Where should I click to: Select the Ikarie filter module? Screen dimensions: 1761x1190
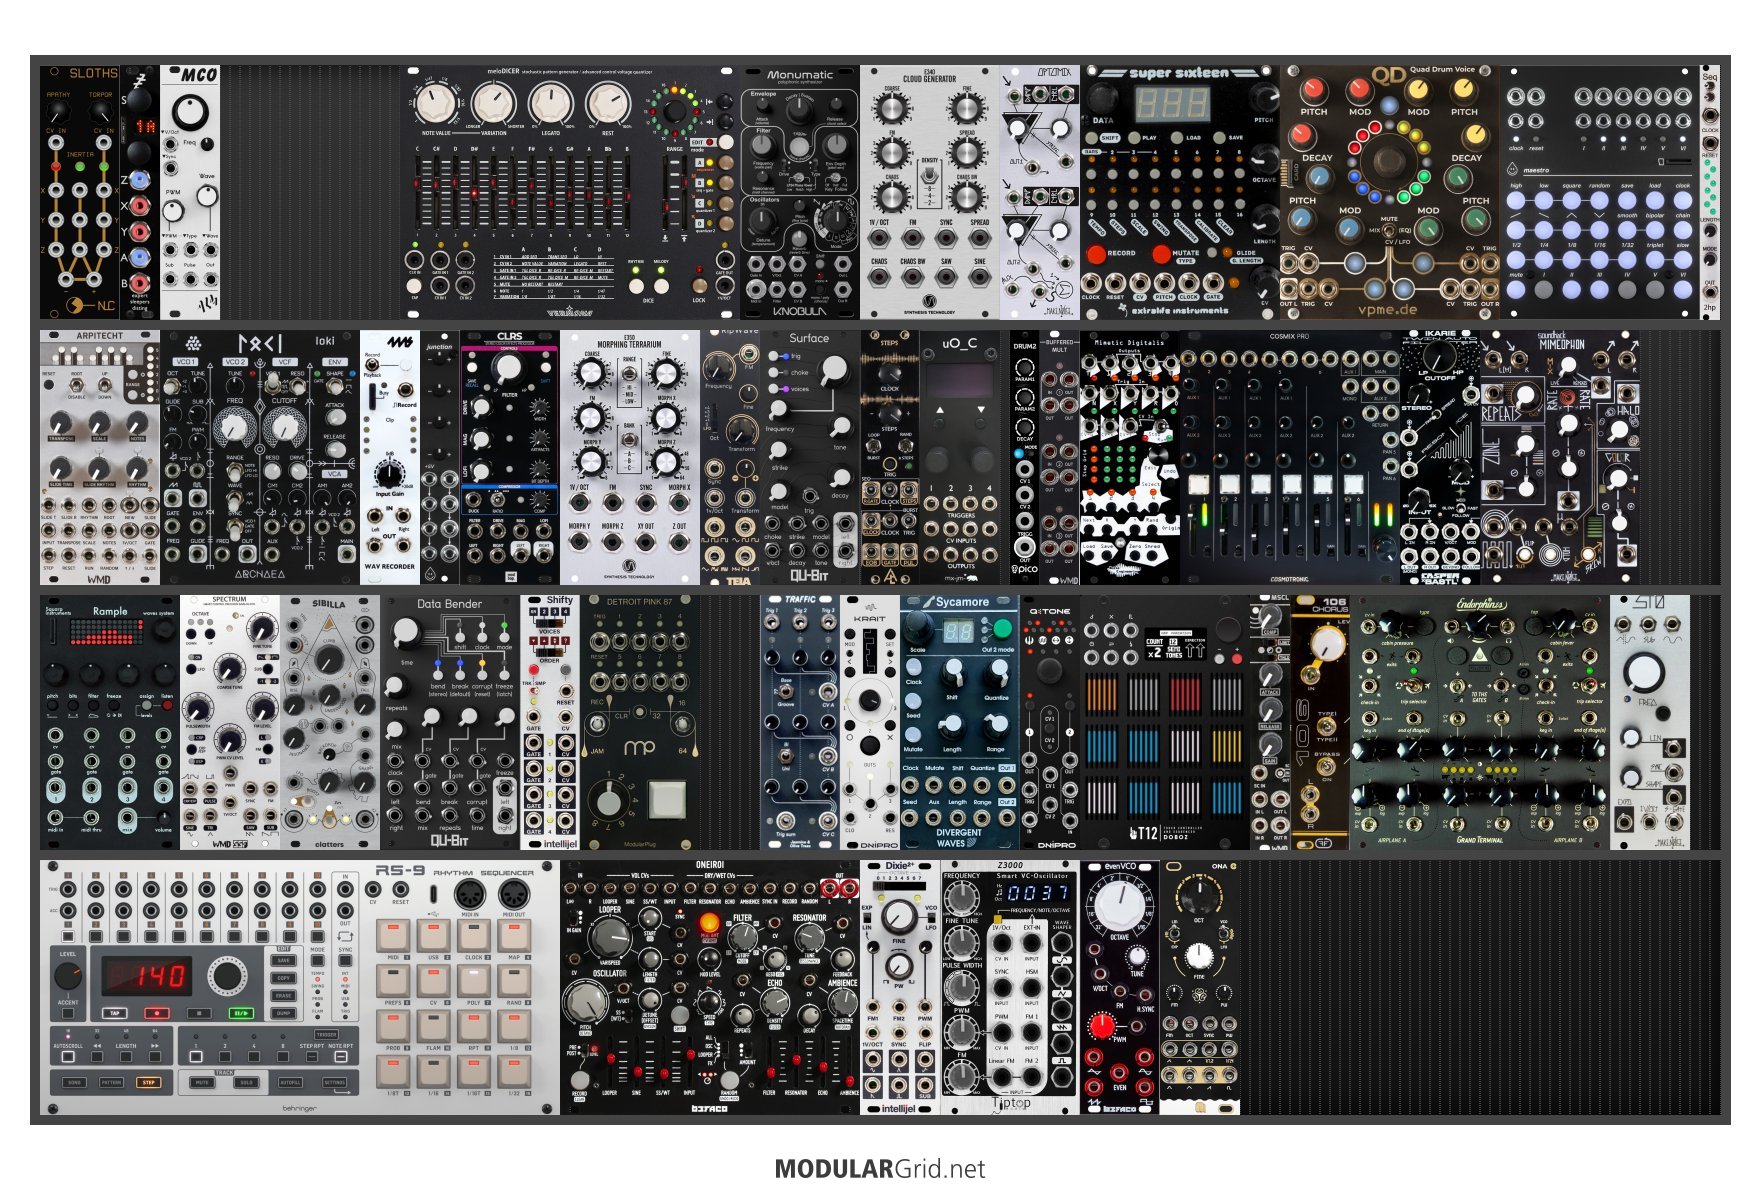click(1440, 458)
